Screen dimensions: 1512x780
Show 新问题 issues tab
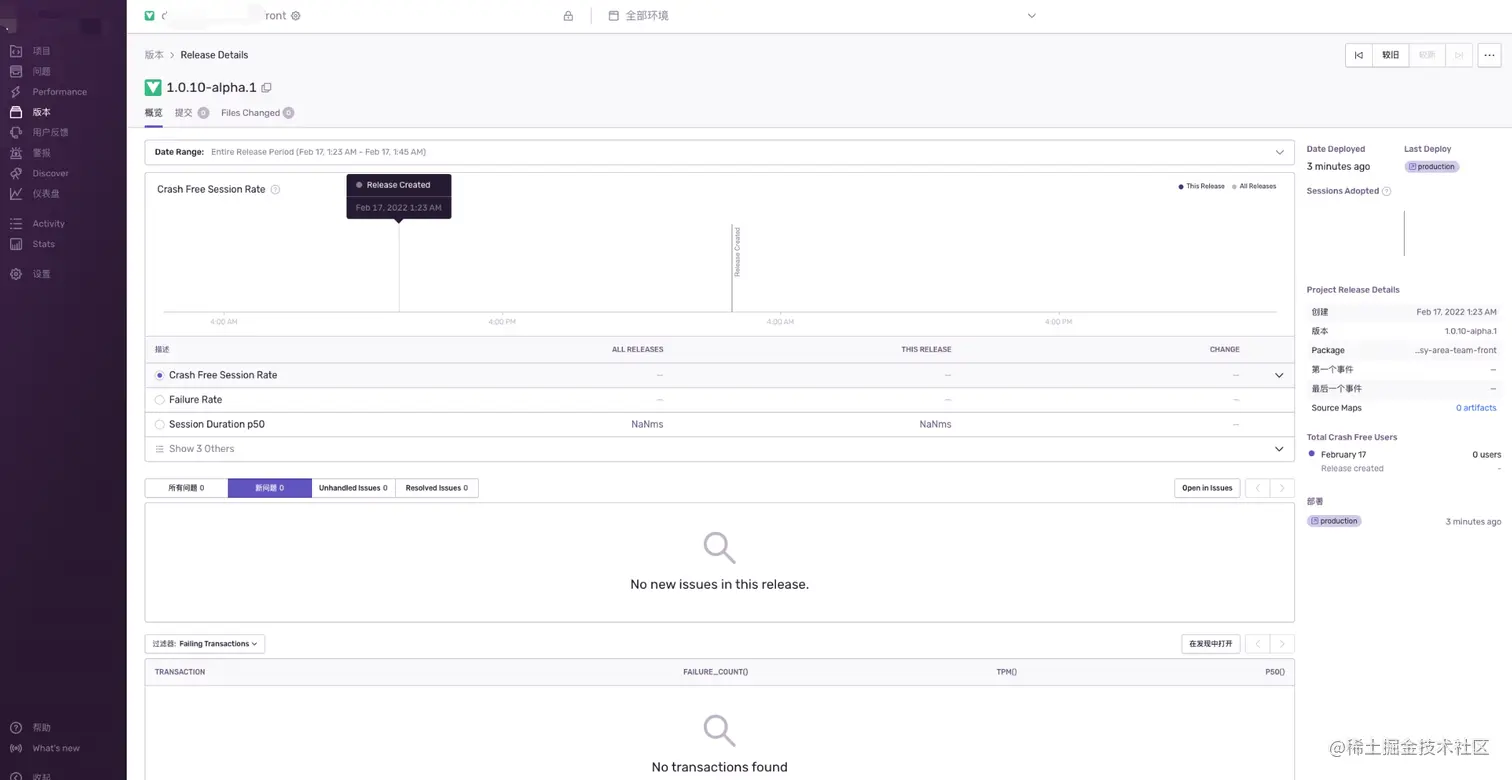coord(270,488)
